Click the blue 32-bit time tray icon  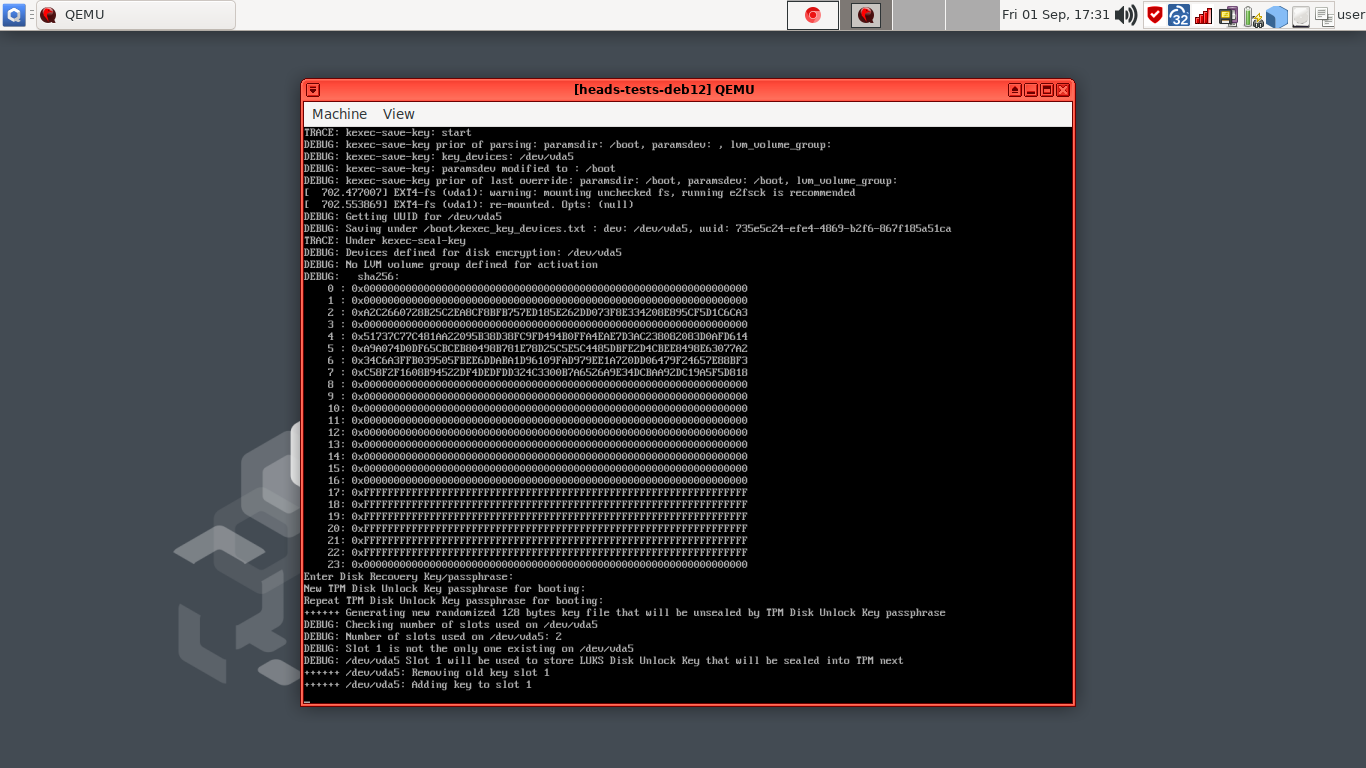pos(1178,14)
